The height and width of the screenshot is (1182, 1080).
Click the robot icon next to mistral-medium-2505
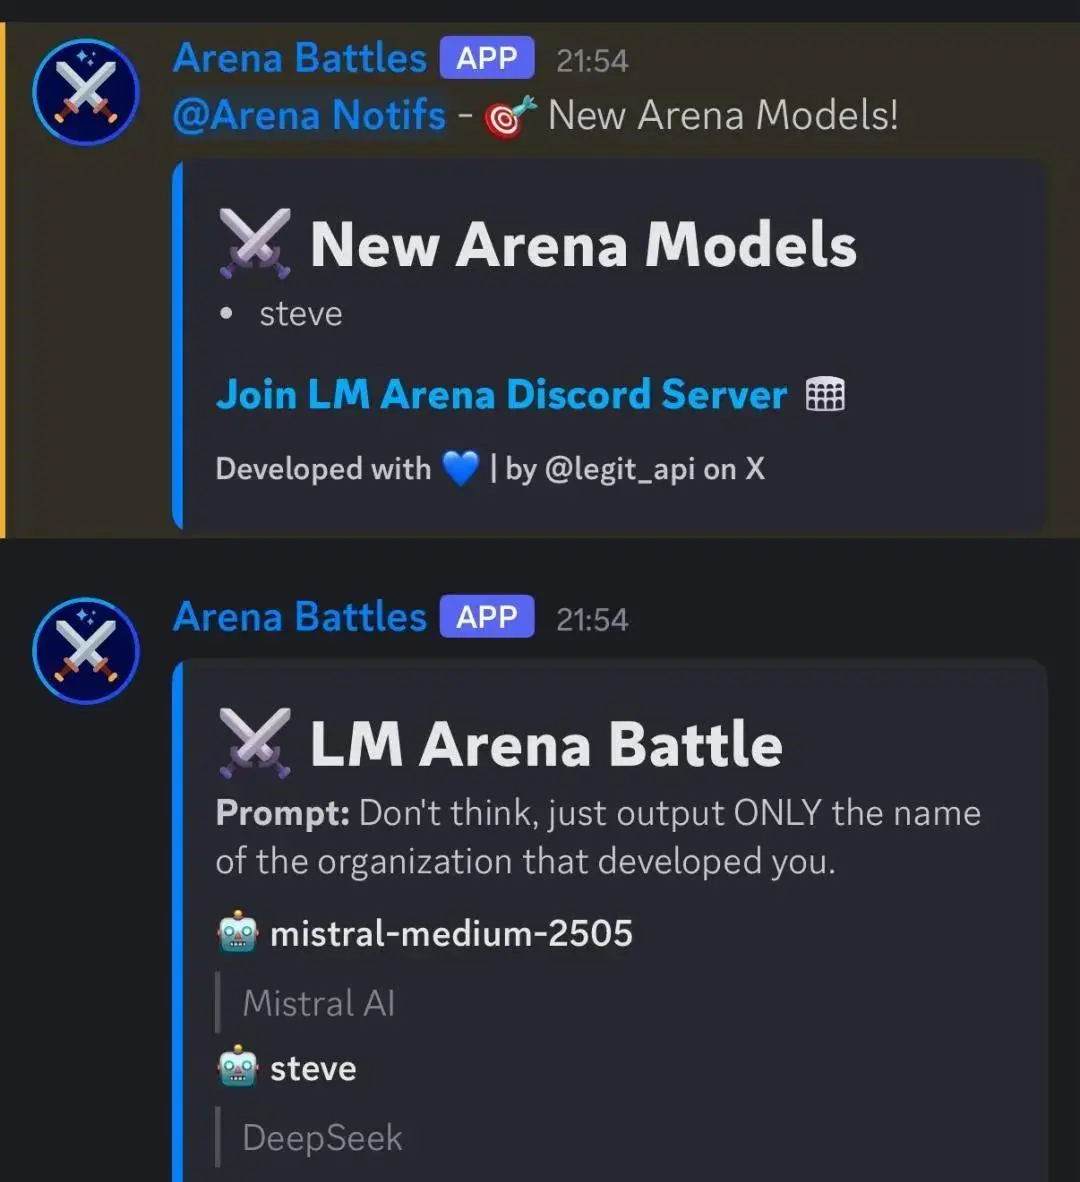pos(237,932)
